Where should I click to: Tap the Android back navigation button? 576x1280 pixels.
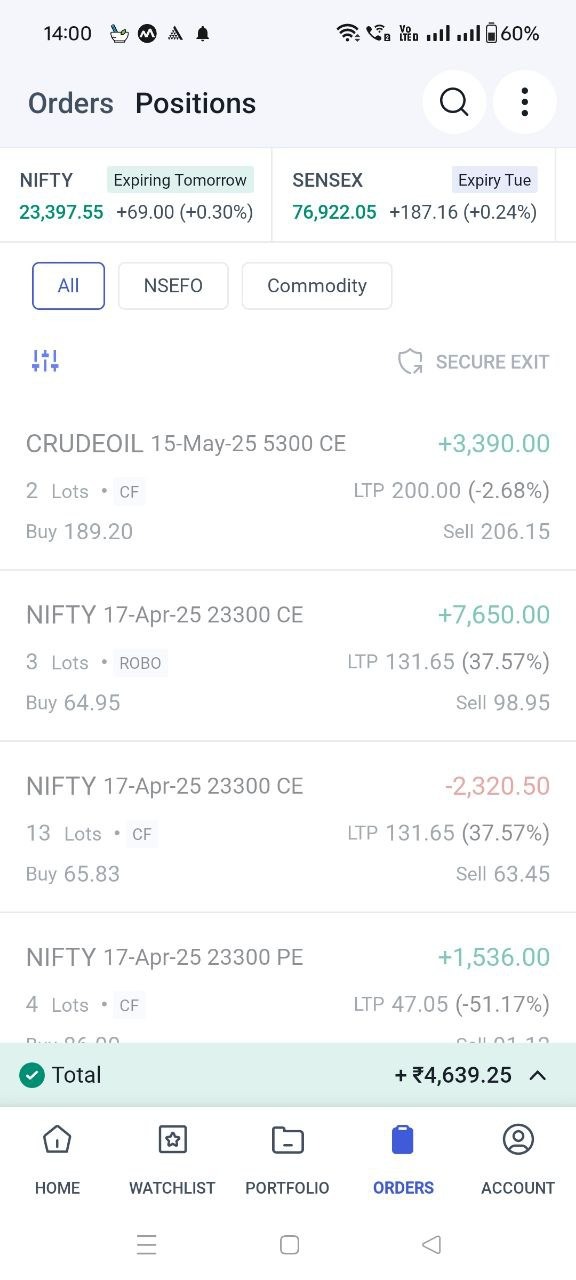click(x=431, y=1244)
